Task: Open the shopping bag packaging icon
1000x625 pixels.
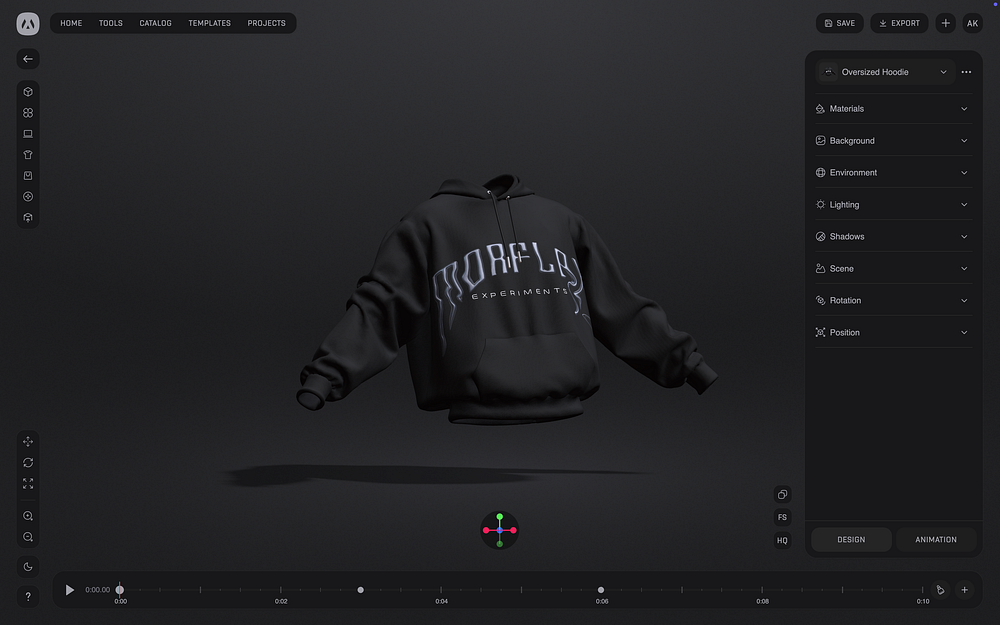Action: tap(28, 175)
